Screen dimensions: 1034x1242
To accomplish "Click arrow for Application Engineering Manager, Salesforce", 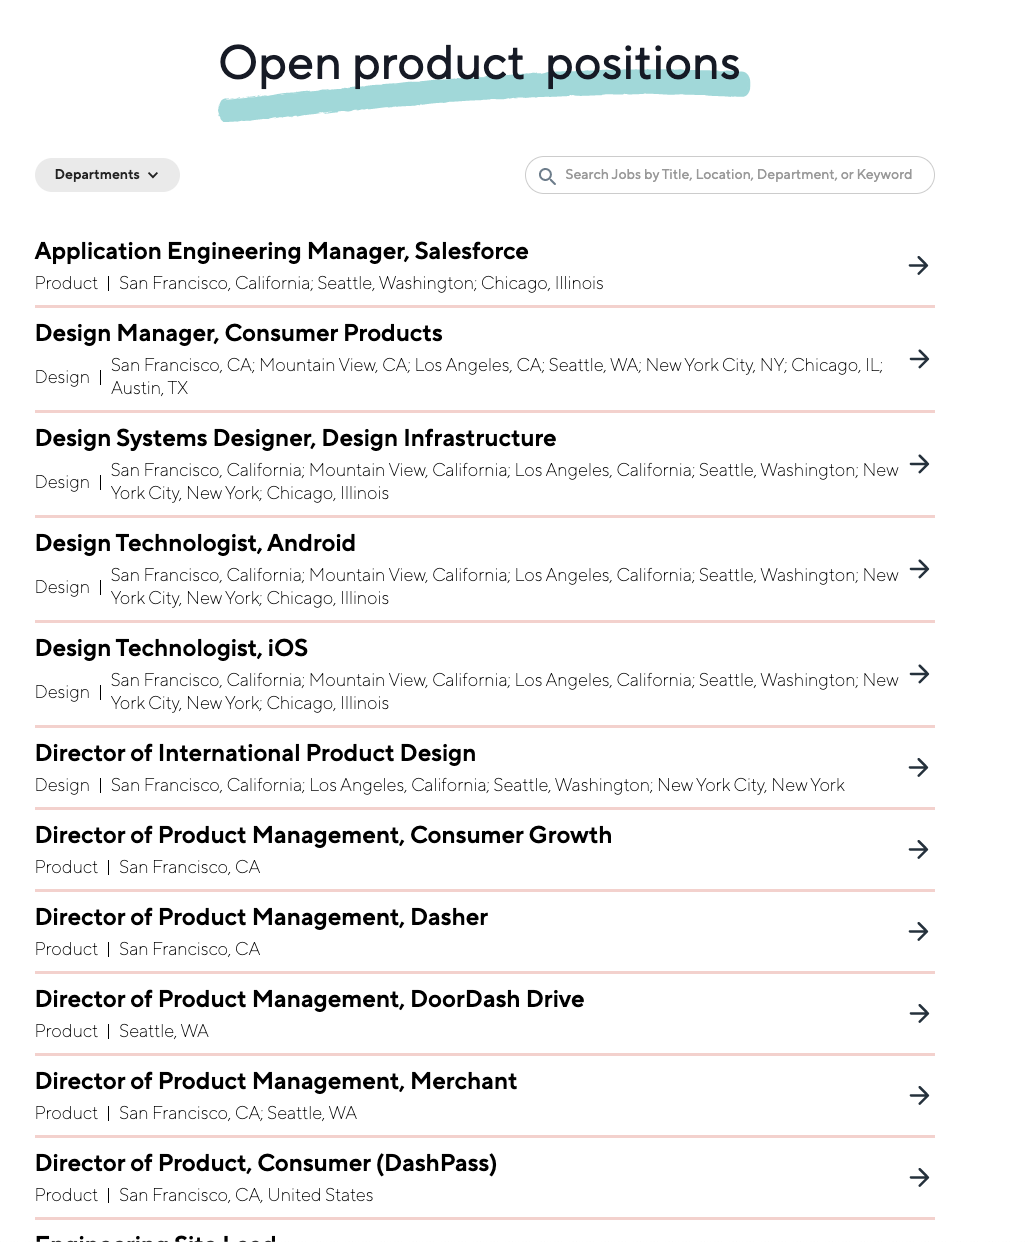I will pos(918,265).
